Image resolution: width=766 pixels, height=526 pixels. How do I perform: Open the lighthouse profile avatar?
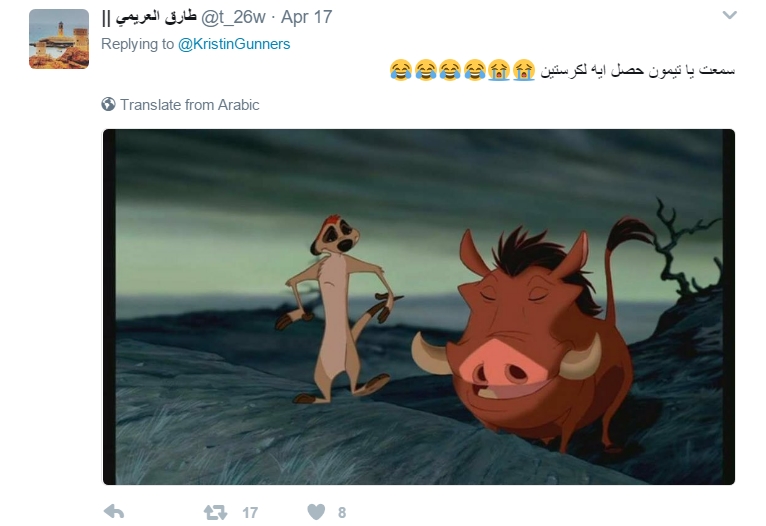[x=59, y=39]
